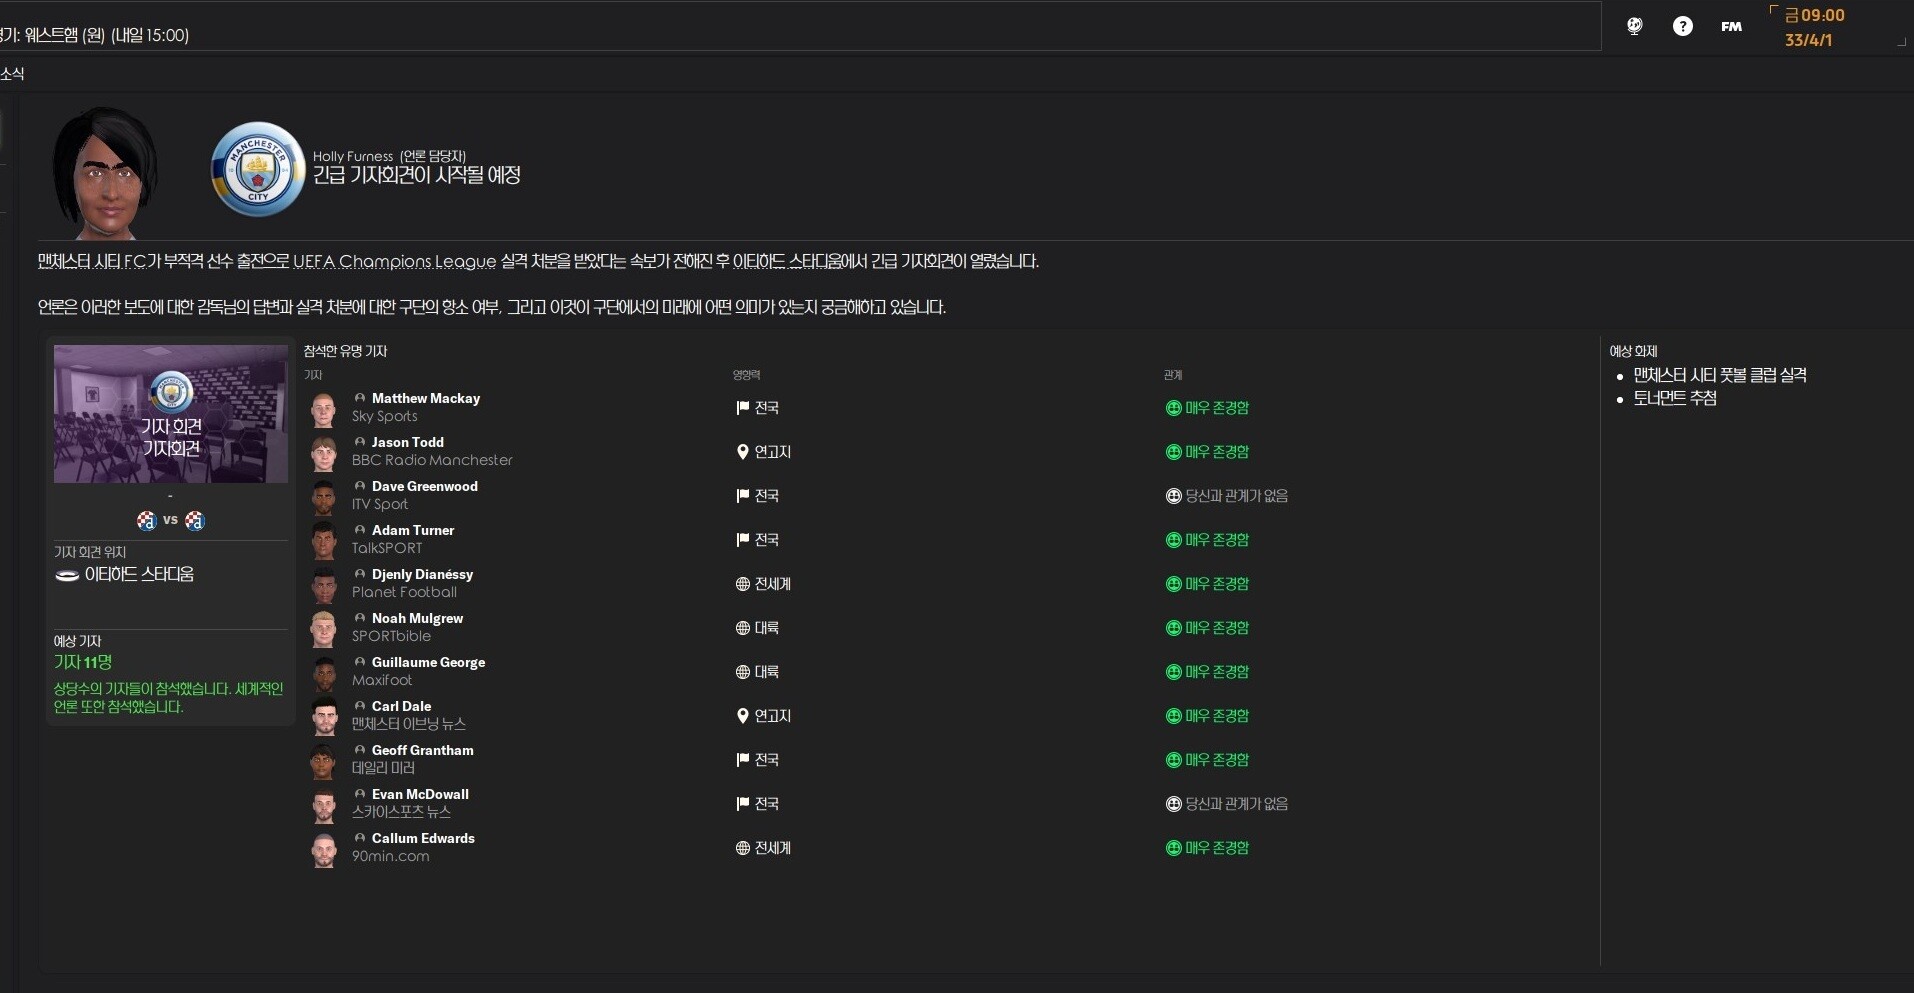Click the globe icon in Djenly Dianéssy's row
Viewport: 1914px width, 993px height.
tap(742, 584)
